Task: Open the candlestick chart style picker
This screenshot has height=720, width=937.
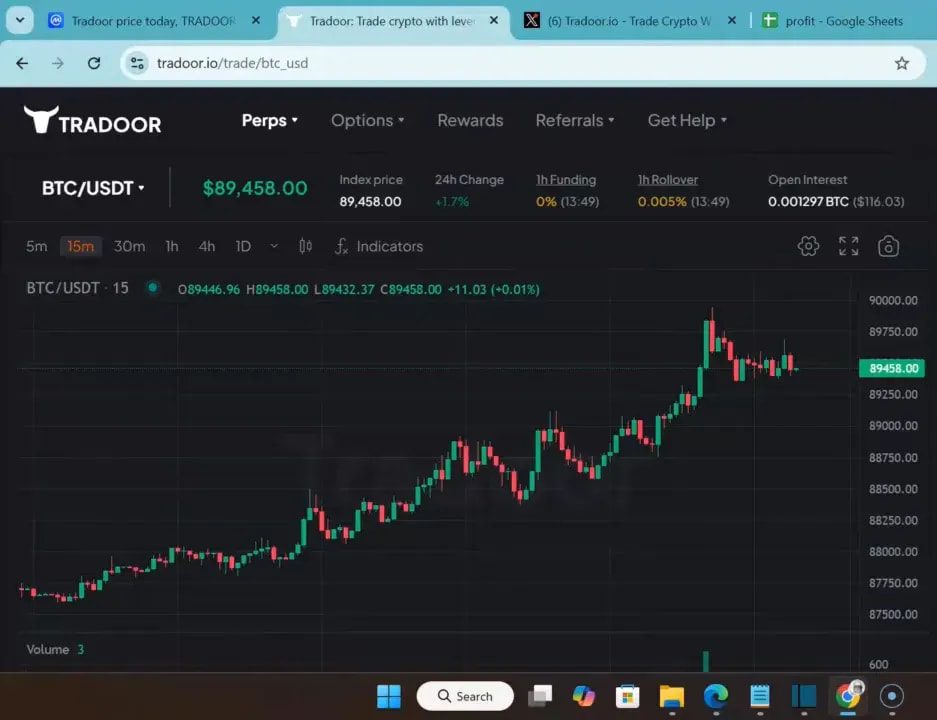Action: [305, 245]
